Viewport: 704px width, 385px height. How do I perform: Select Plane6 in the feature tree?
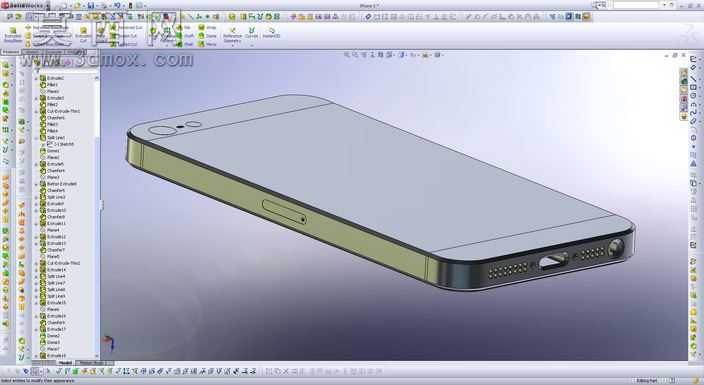pos(50,310)
